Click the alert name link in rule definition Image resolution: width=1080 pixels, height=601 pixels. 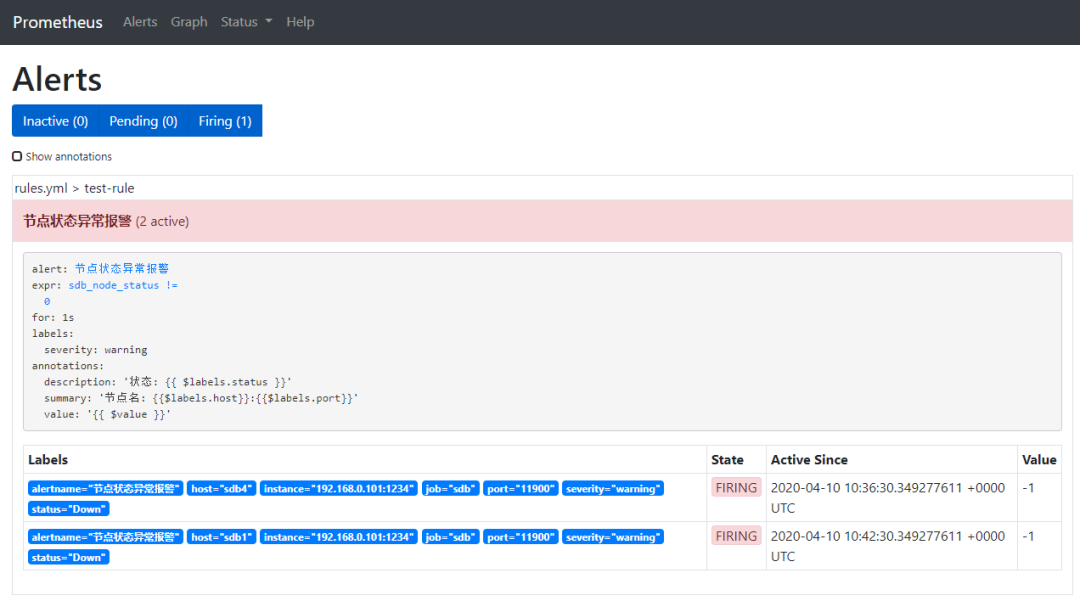[x=121, y=269]
